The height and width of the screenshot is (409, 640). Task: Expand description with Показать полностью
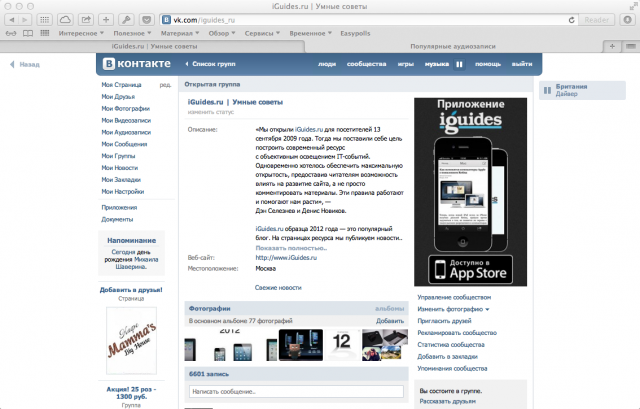click(x=291, y=248)
